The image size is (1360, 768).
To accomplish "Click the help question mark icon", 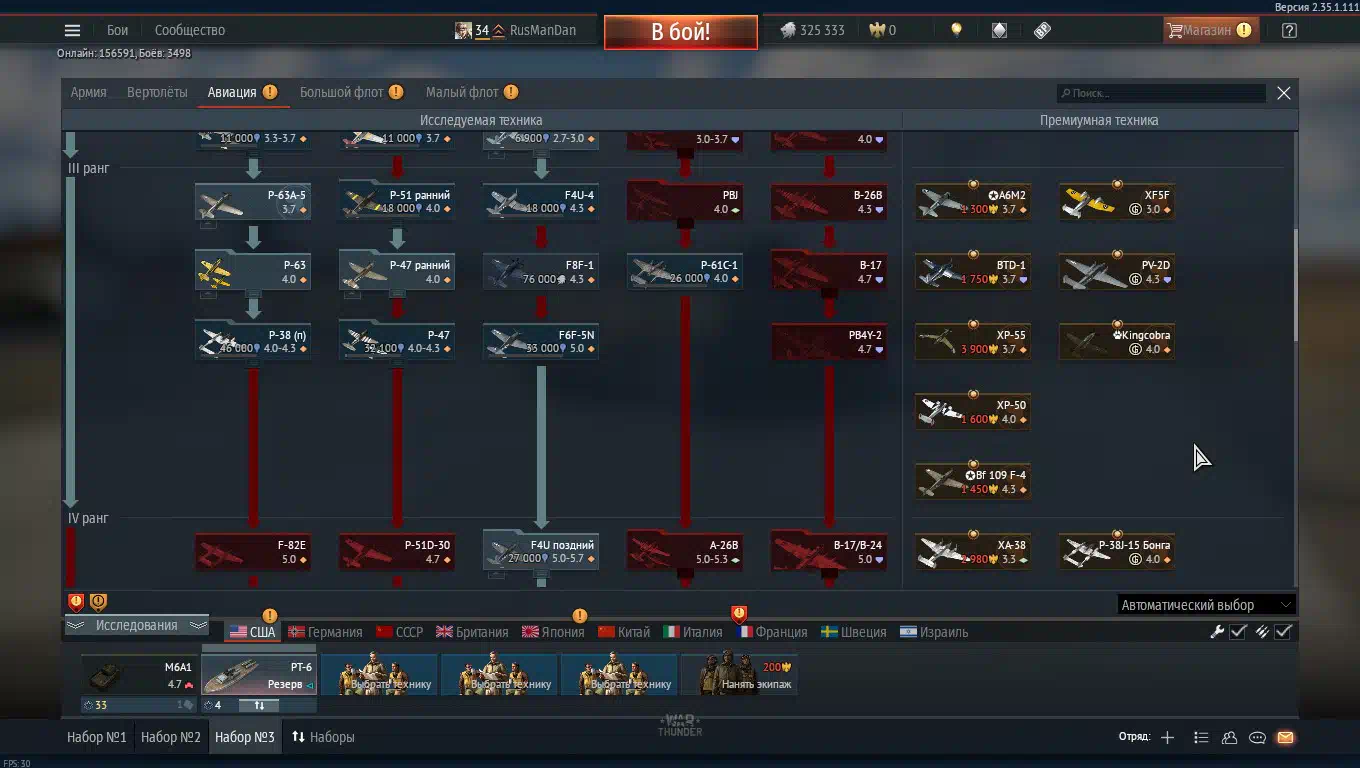I will [x=1289, y=30].
